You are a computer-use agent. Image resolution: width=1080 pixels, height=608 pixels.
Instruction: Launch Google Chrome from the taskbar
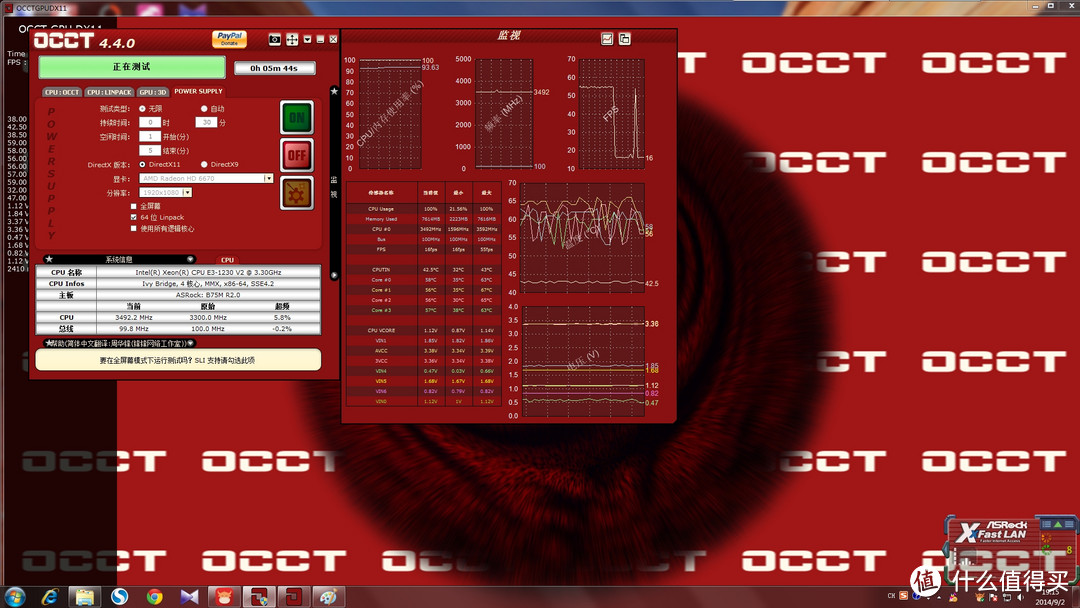coord(154,597)
